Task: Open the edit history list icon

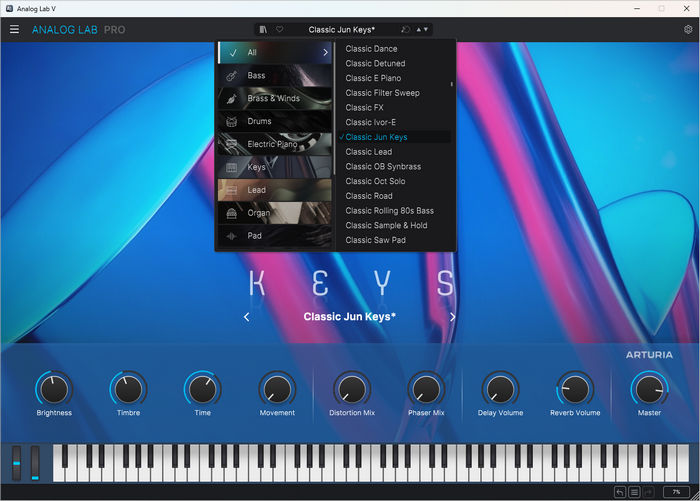Action: 634,492
